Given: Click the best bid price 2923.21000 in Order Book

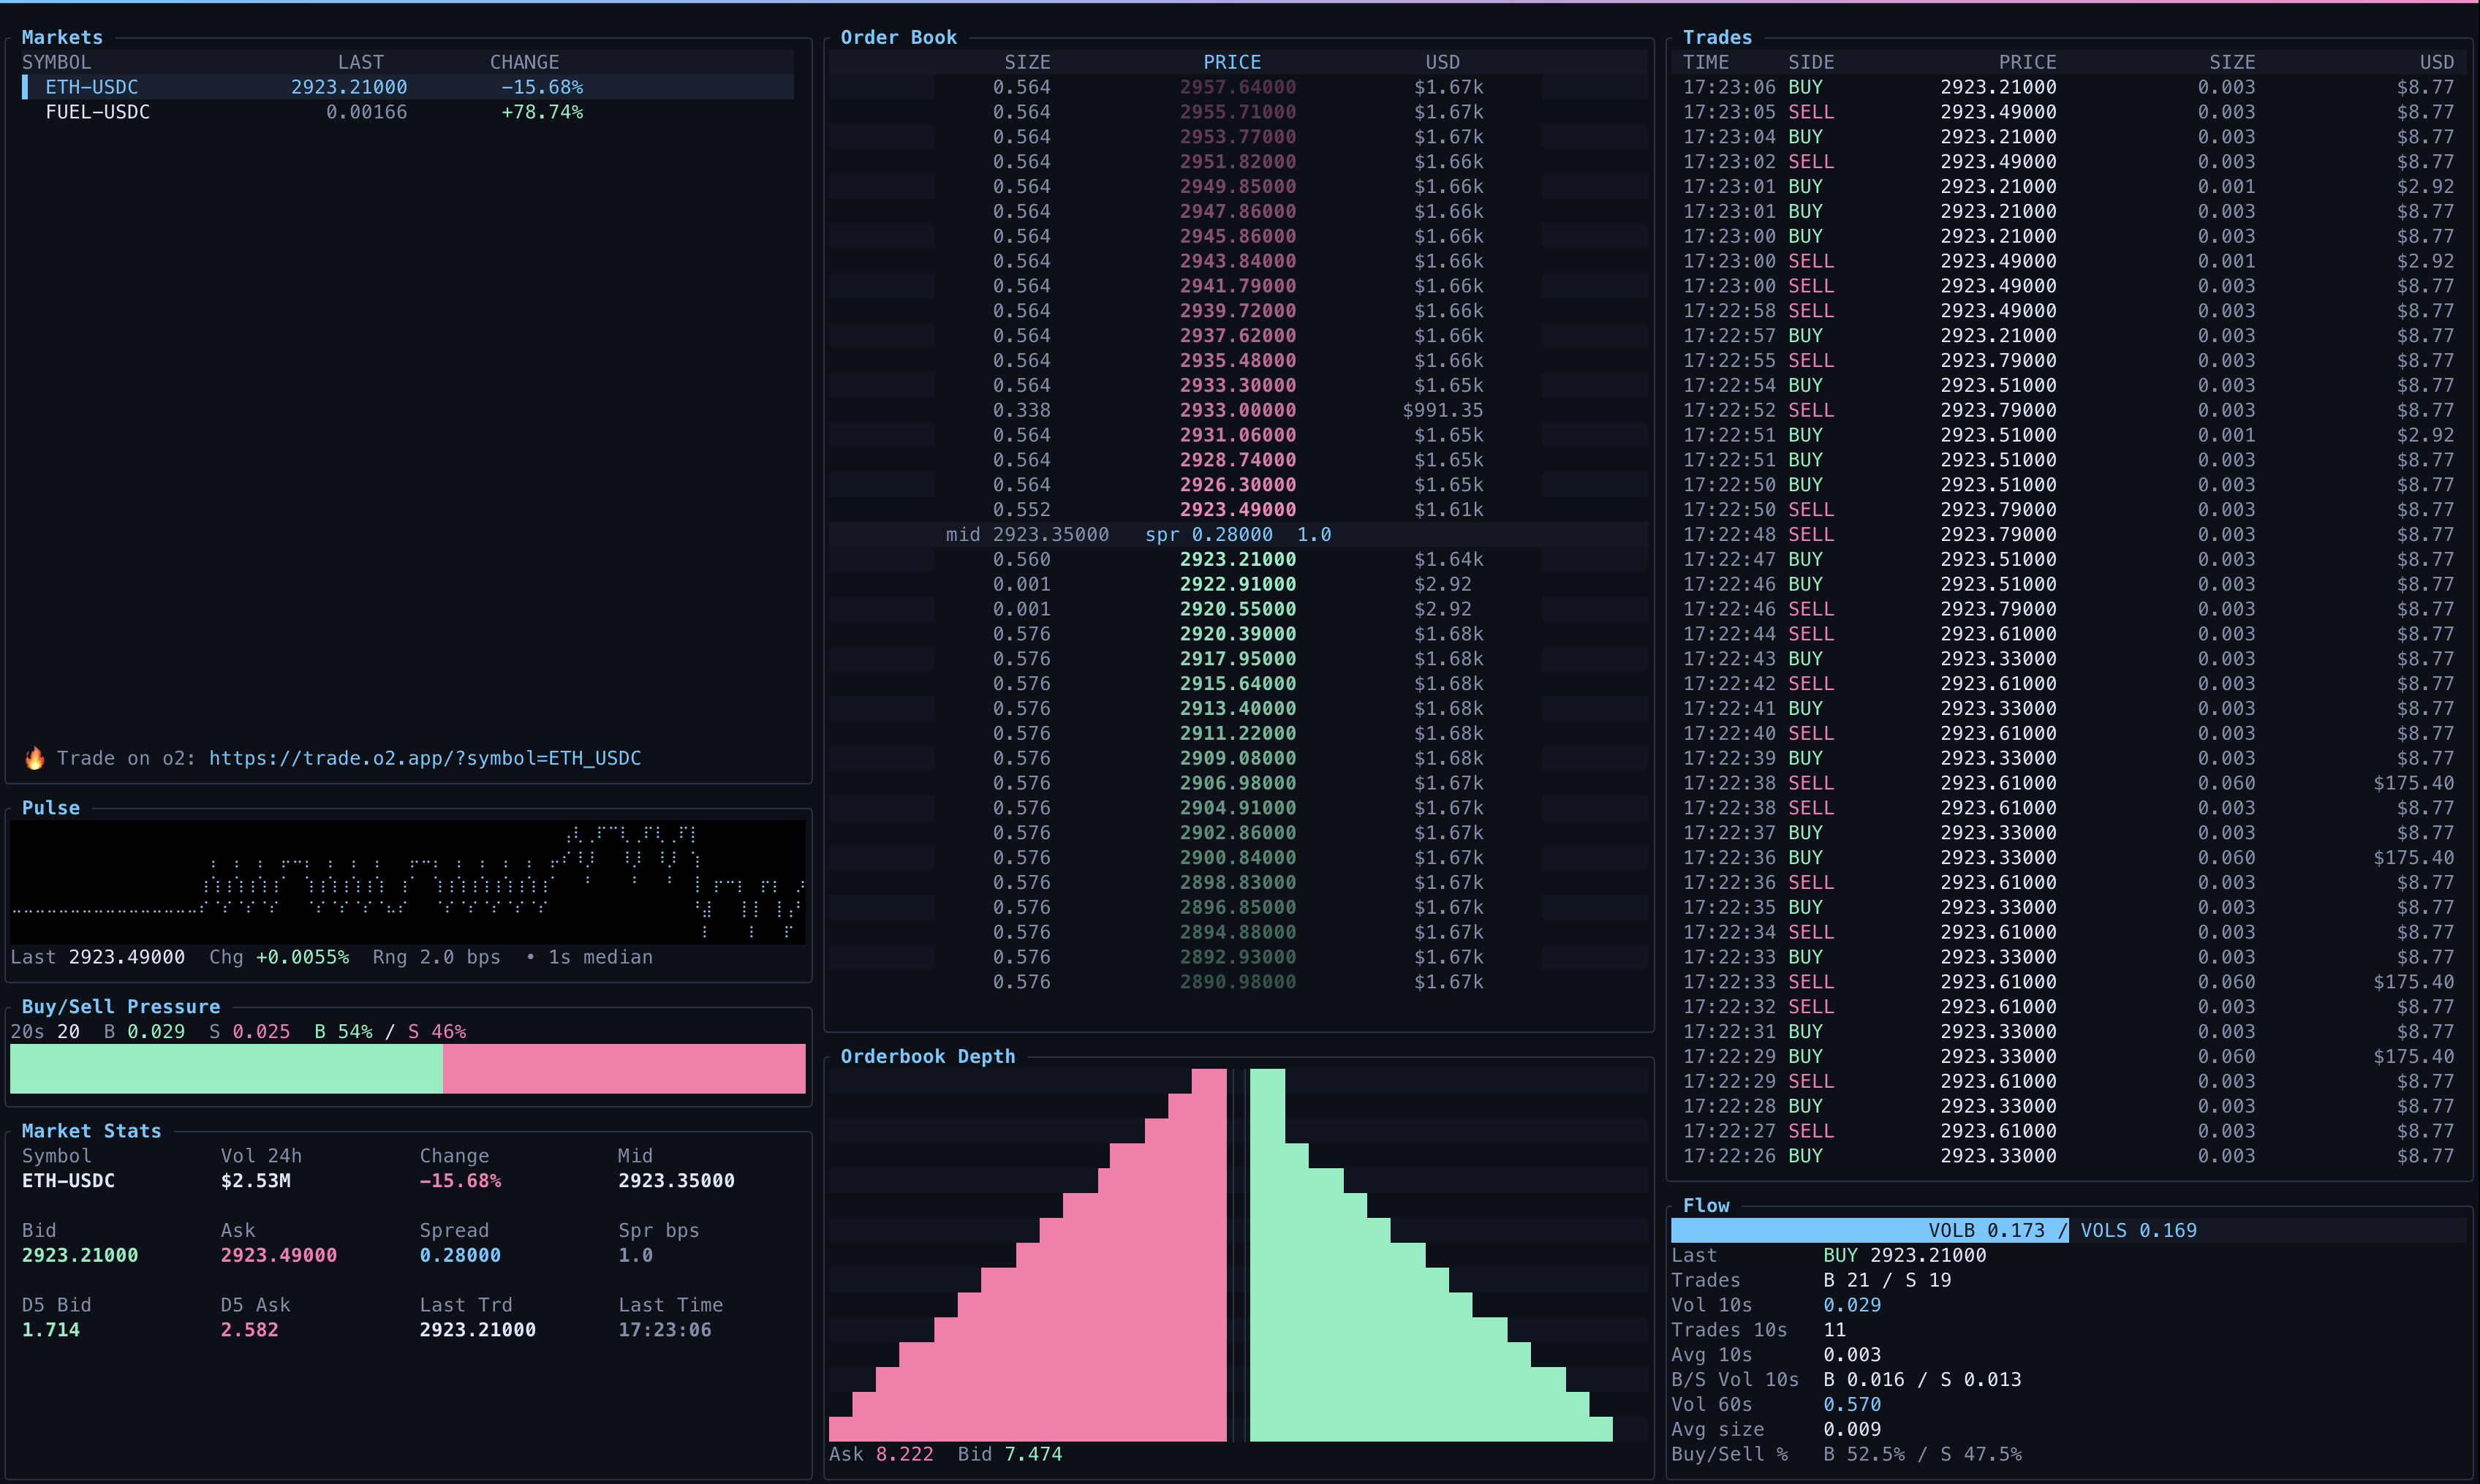Looking at the screenshot, I should pos(1238,559).
